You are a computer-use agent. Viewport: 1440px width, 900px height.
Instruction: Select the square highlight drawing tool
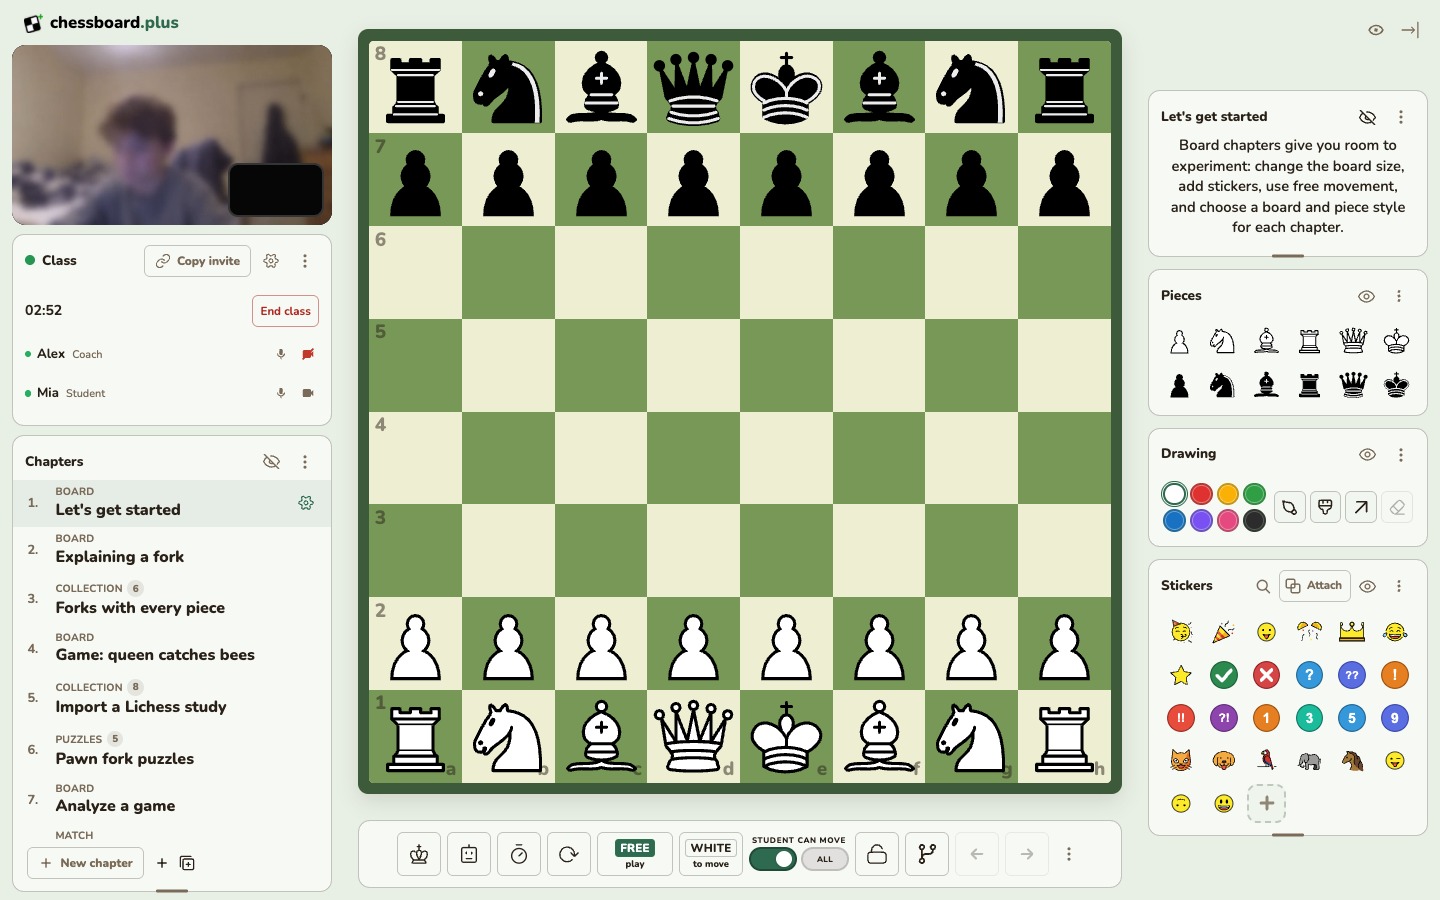pyautogui.click(x=1326, y=508)
